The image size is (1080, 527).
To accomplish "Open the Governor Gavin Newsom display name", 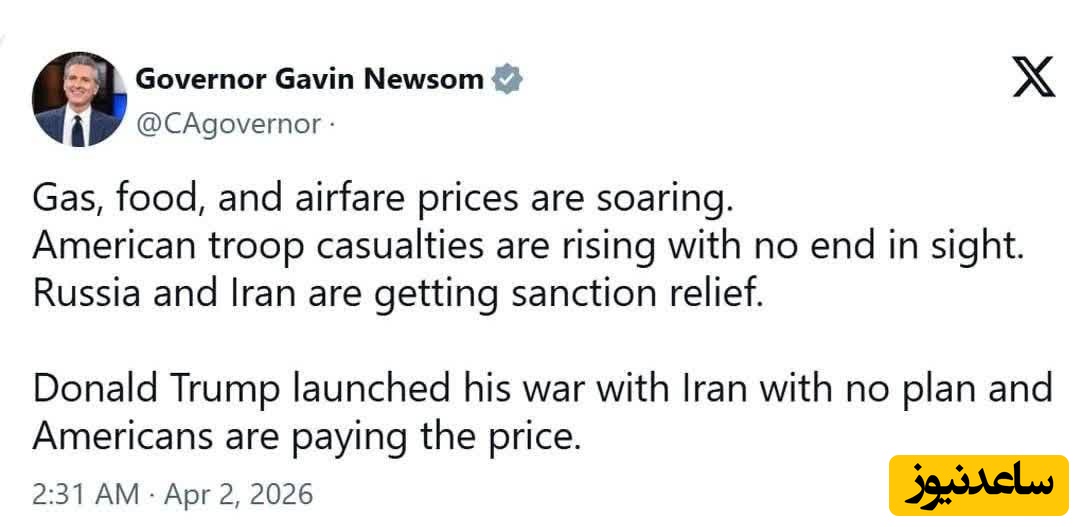I will 309,79.
